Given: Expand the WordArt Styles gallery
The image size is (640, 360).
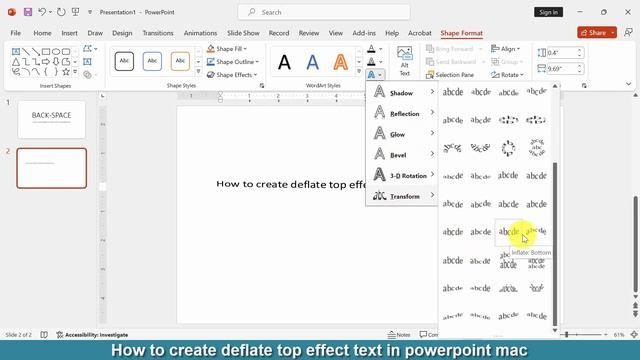Looking at the screenshot, I should pos(359,72).
